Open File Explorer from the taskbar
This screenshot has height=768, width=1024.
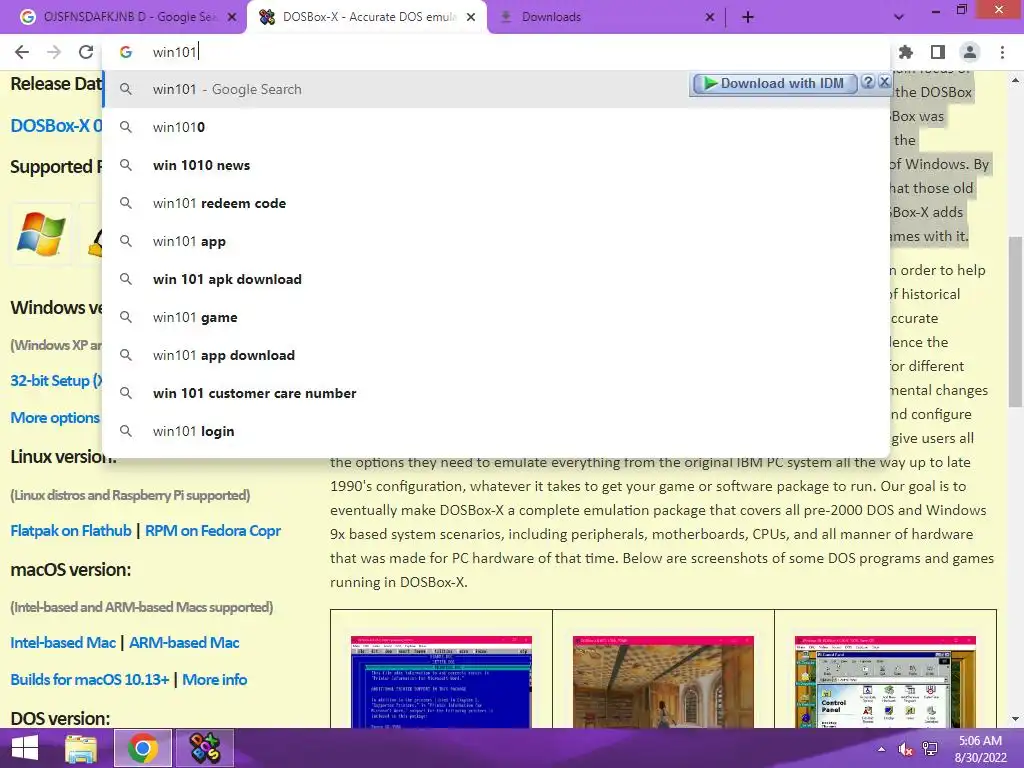tap(81, 748)
